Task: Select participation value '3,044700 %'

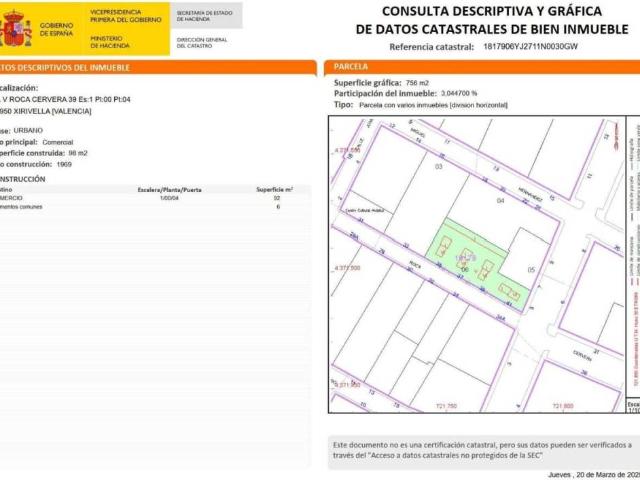Action: pos(459,93)
